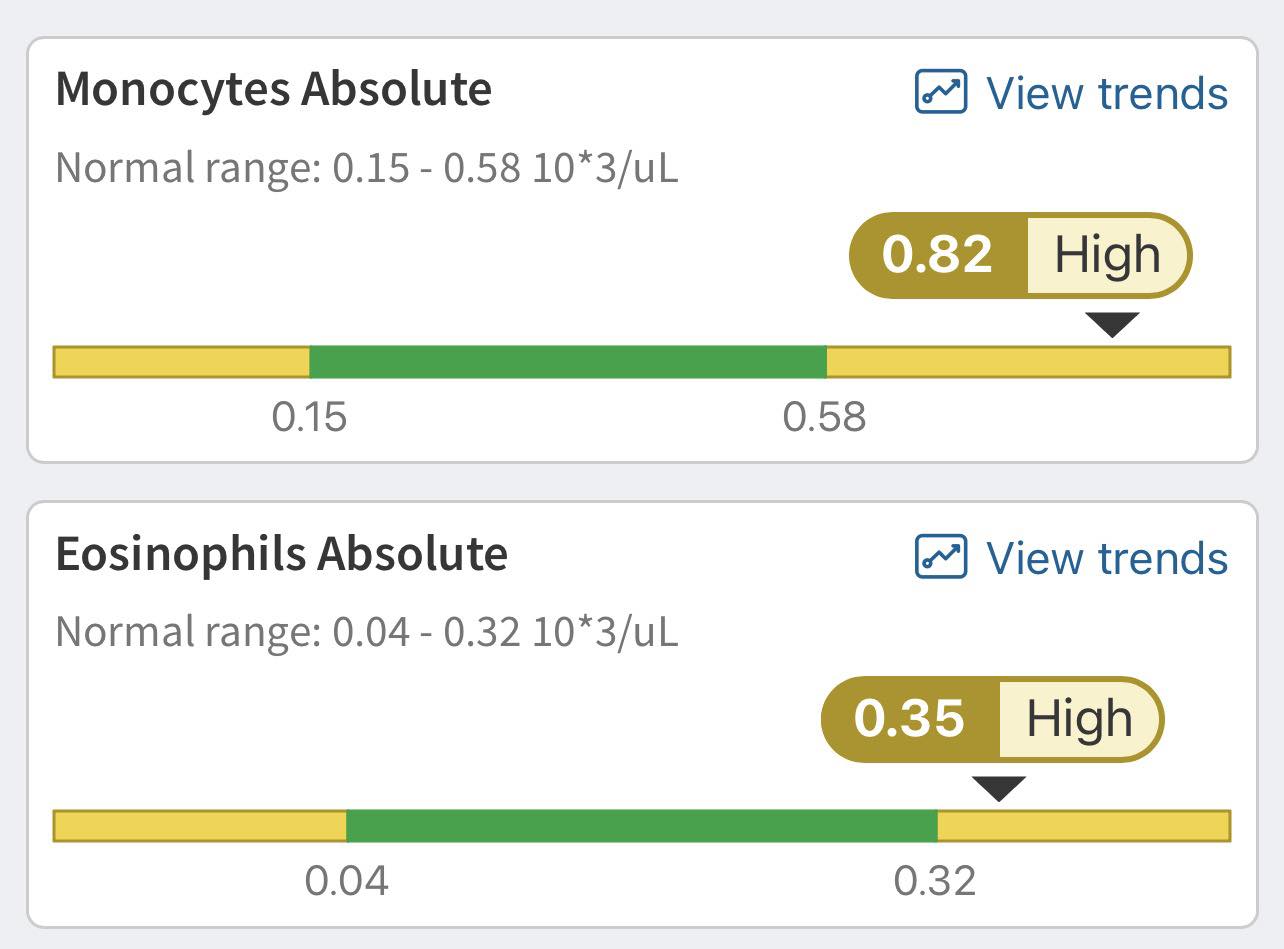Select the Monocytes Absolute heading

click(274, 89)
